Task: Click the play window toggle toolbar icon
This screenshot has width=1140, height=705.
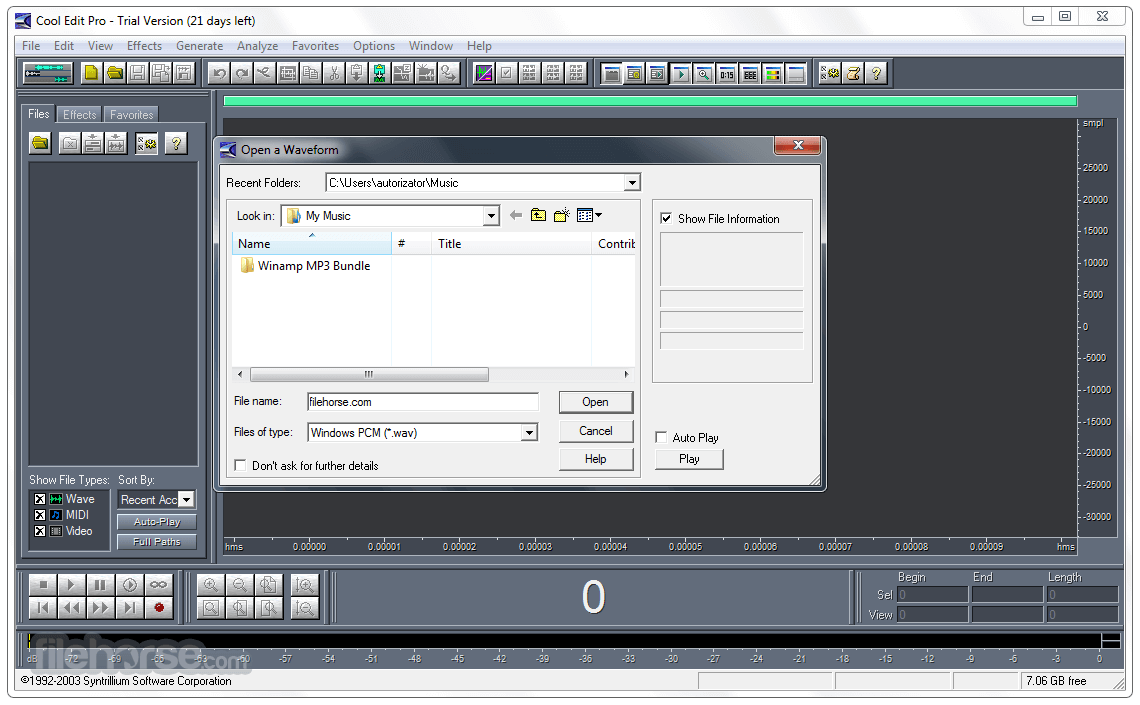Action: coord(681,73)
